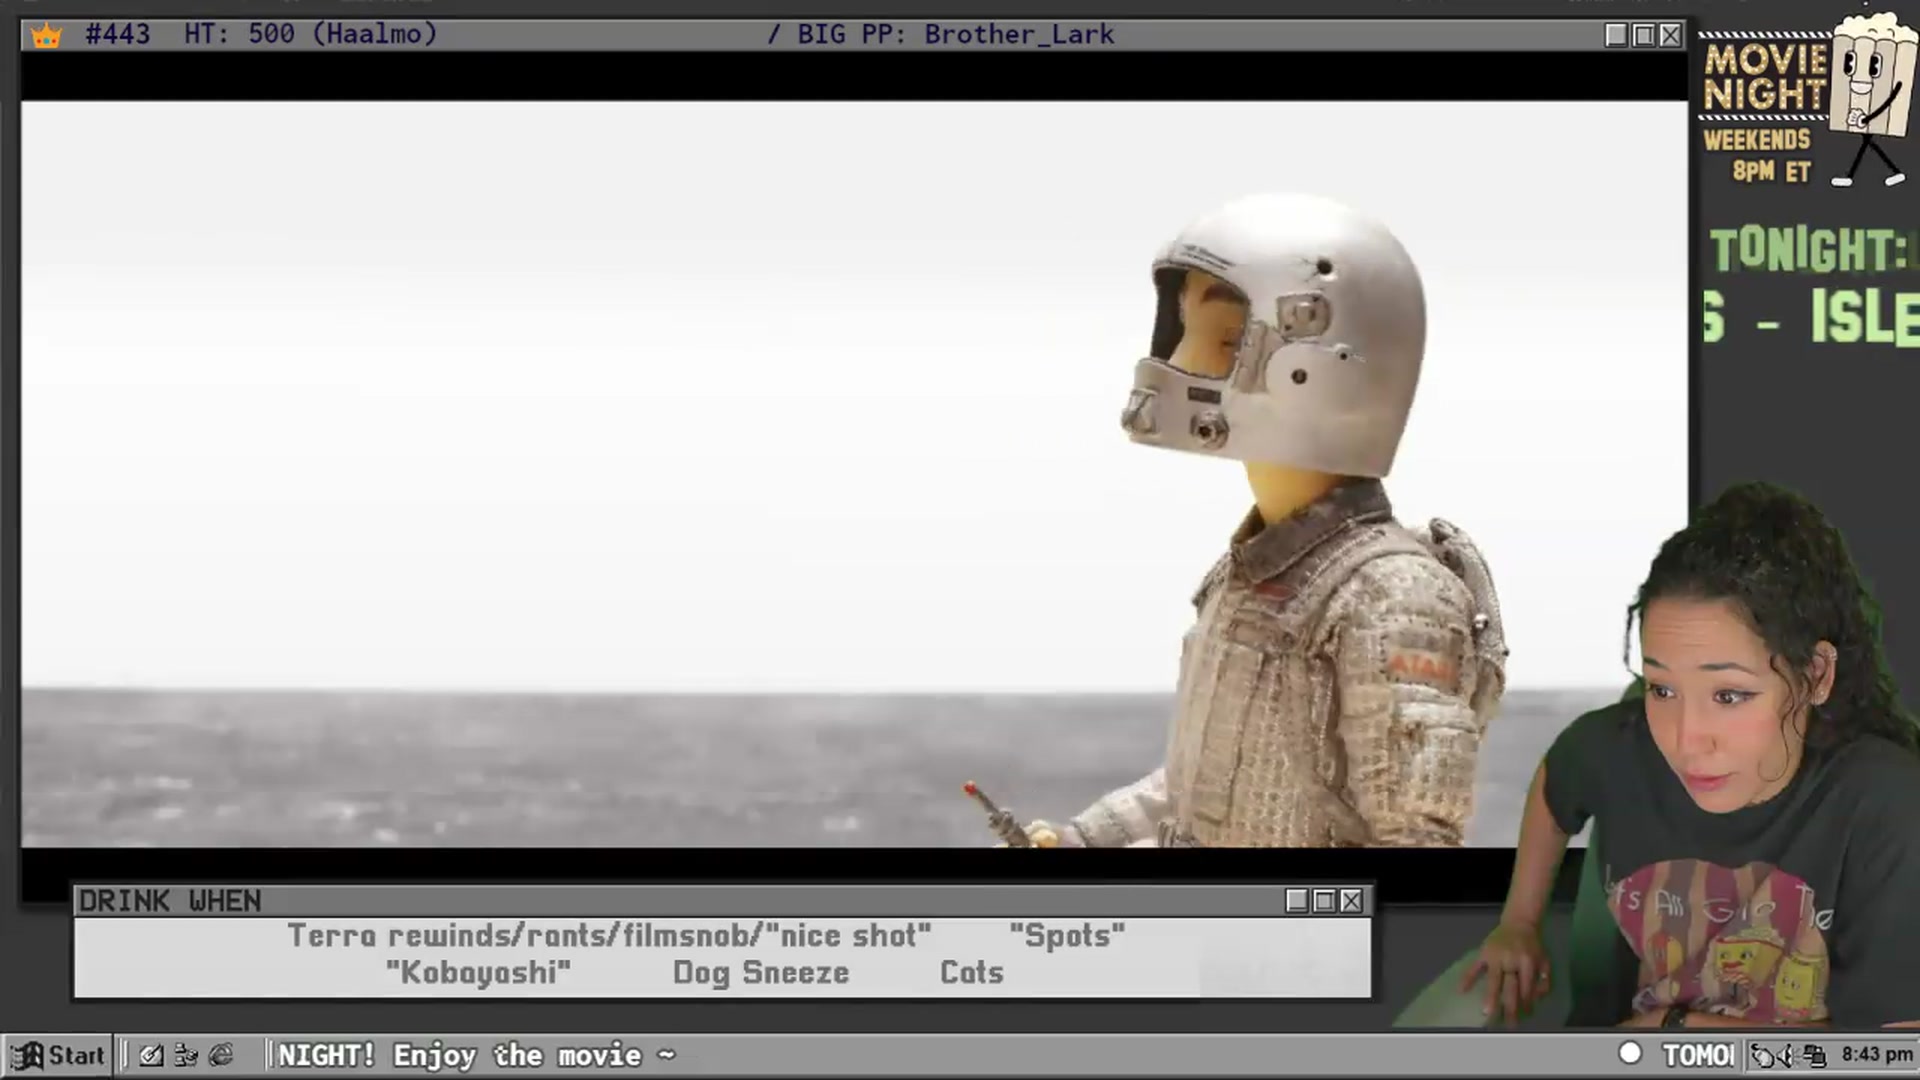The height and width of the screenshot is (1080, 1920).
Task: Click the 8:43 pm taskbar clock
Action: (1877, 1054)
